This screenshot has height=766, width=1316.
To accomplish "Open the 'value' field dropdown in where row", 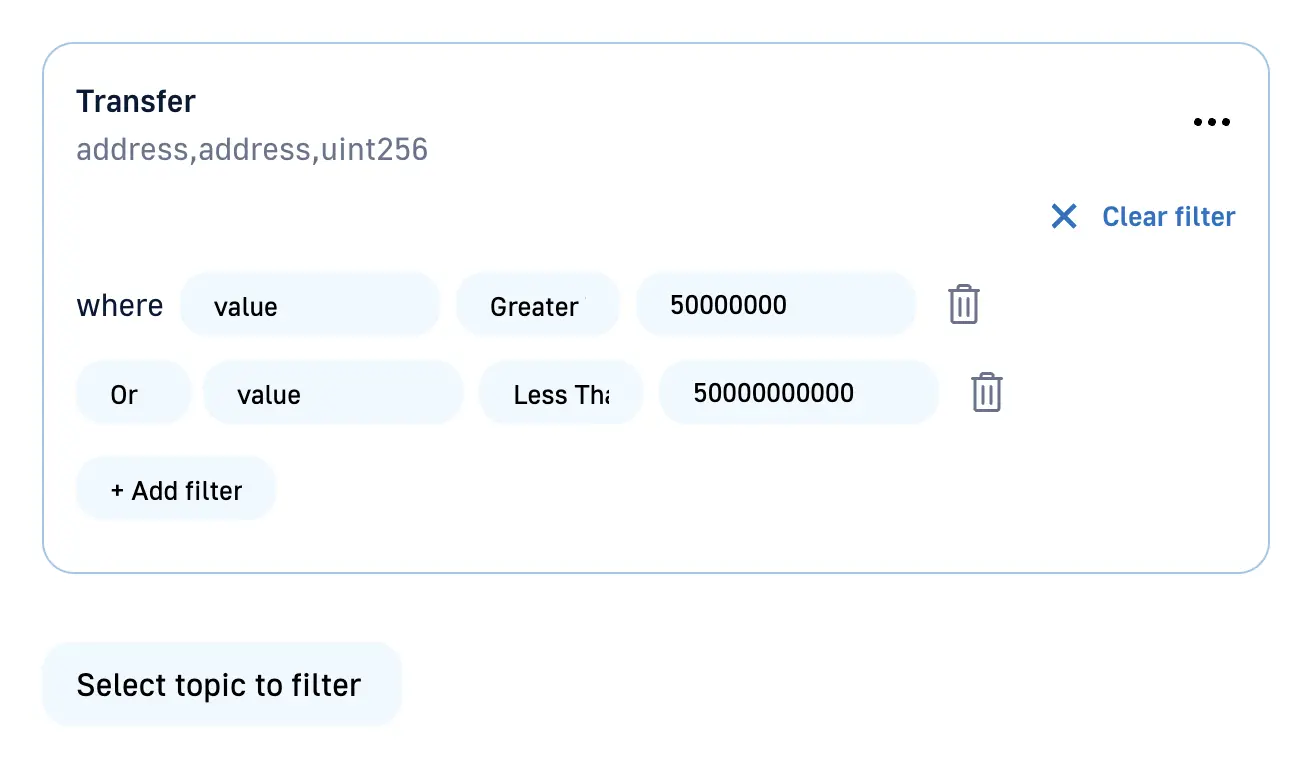I will click(309, 305).
